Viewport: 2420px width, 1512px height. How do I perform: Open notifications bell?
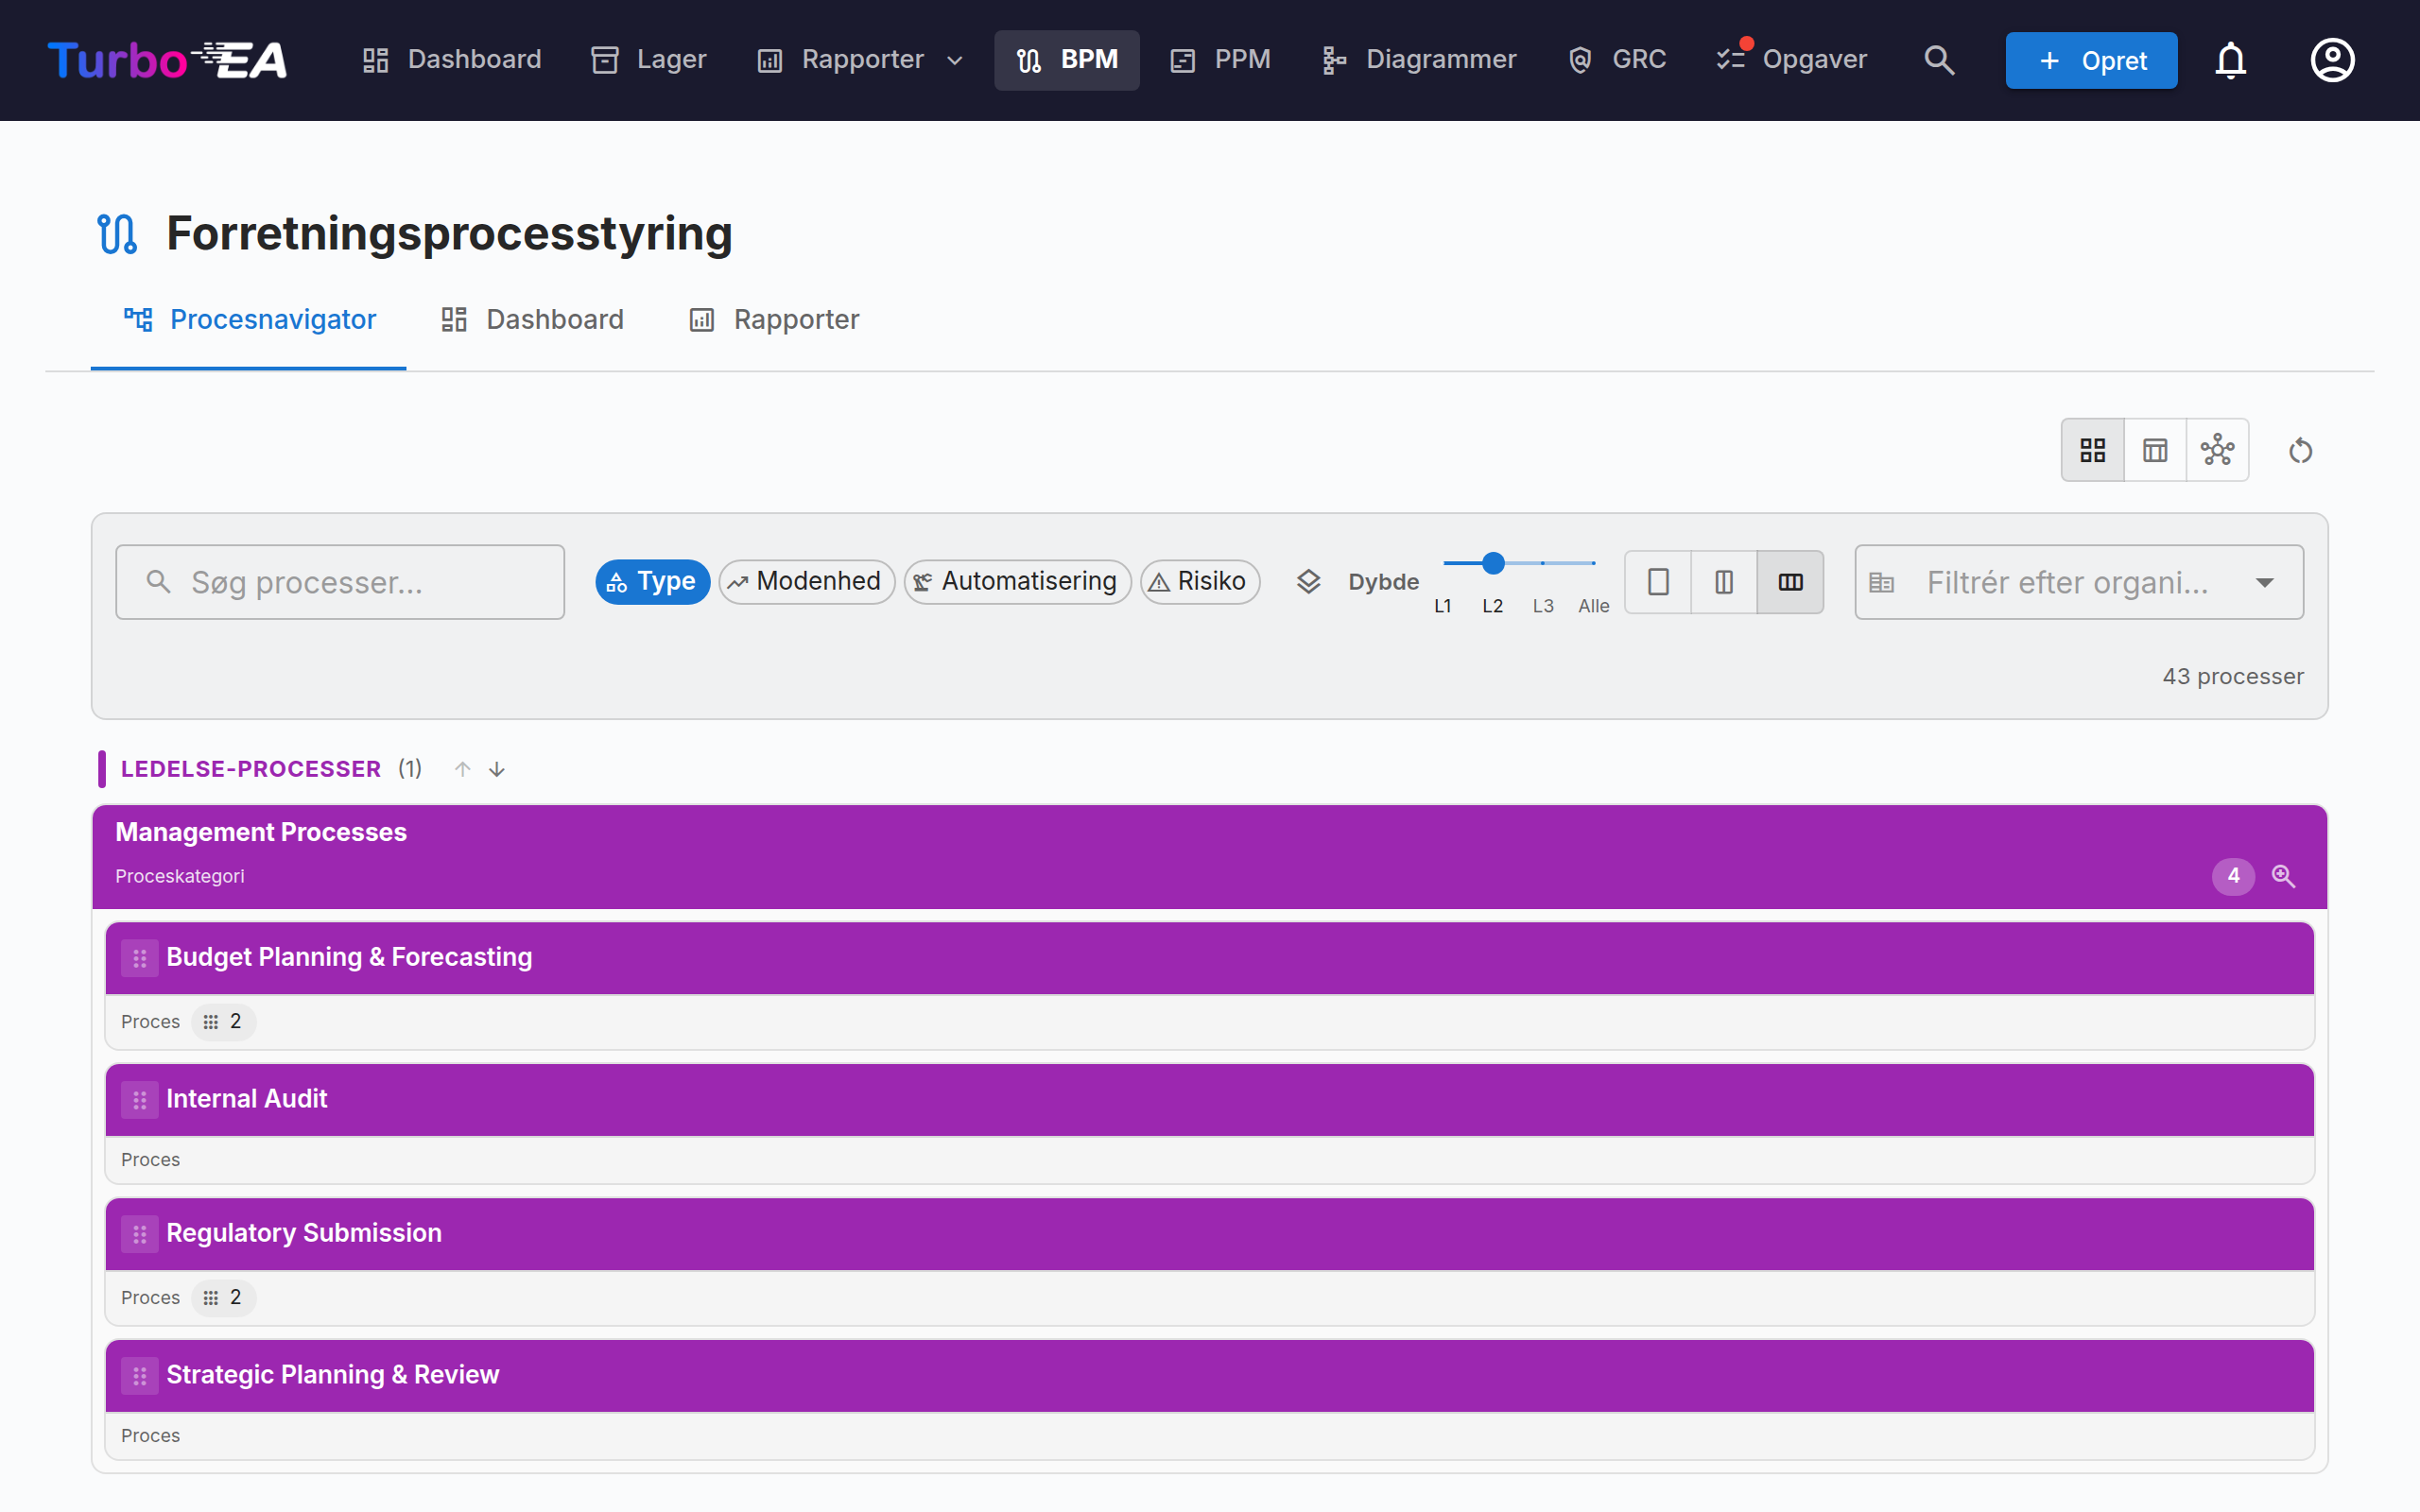pyautogui.click(x=2230, y=60)
